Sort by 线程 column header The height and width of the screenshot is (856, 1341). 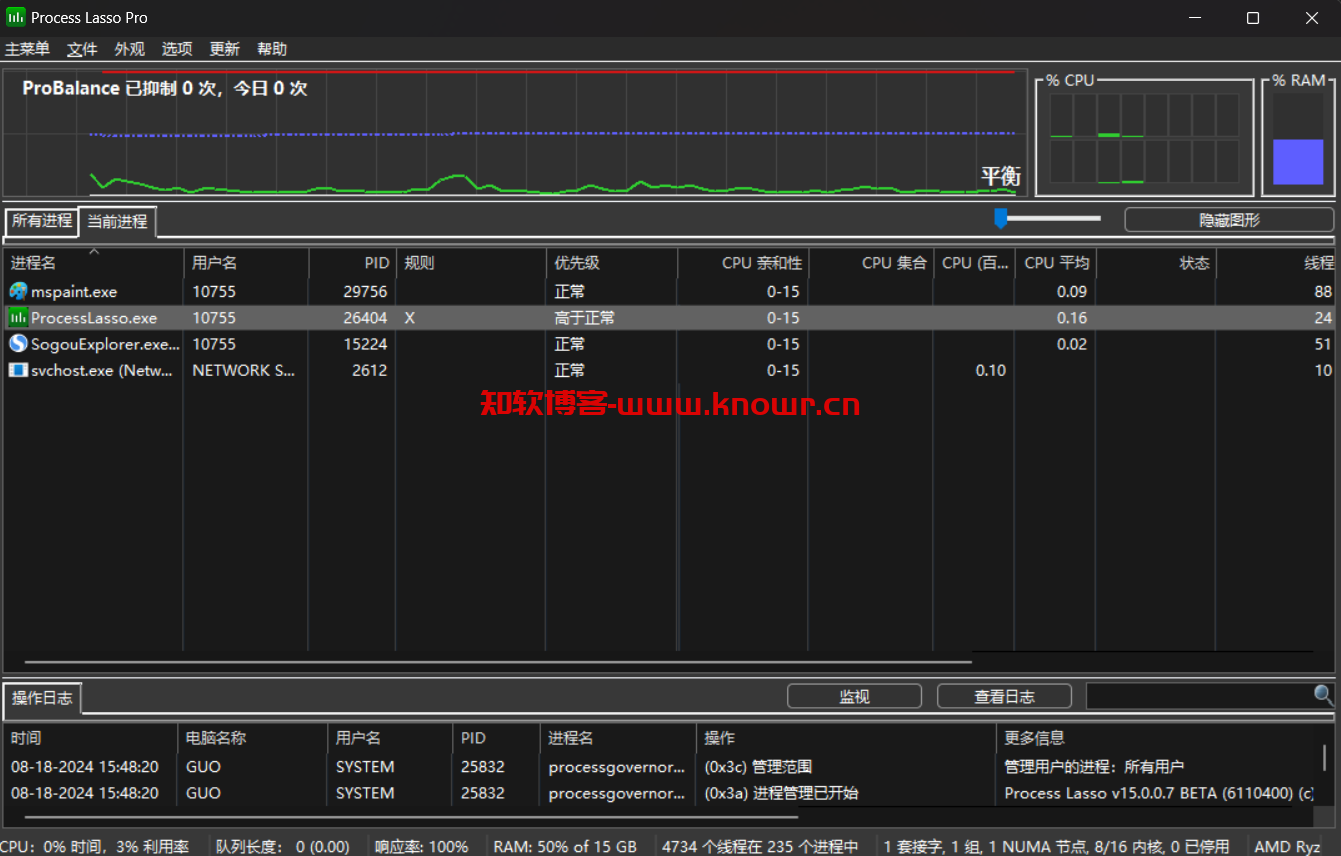click(x=1277, y=263)
